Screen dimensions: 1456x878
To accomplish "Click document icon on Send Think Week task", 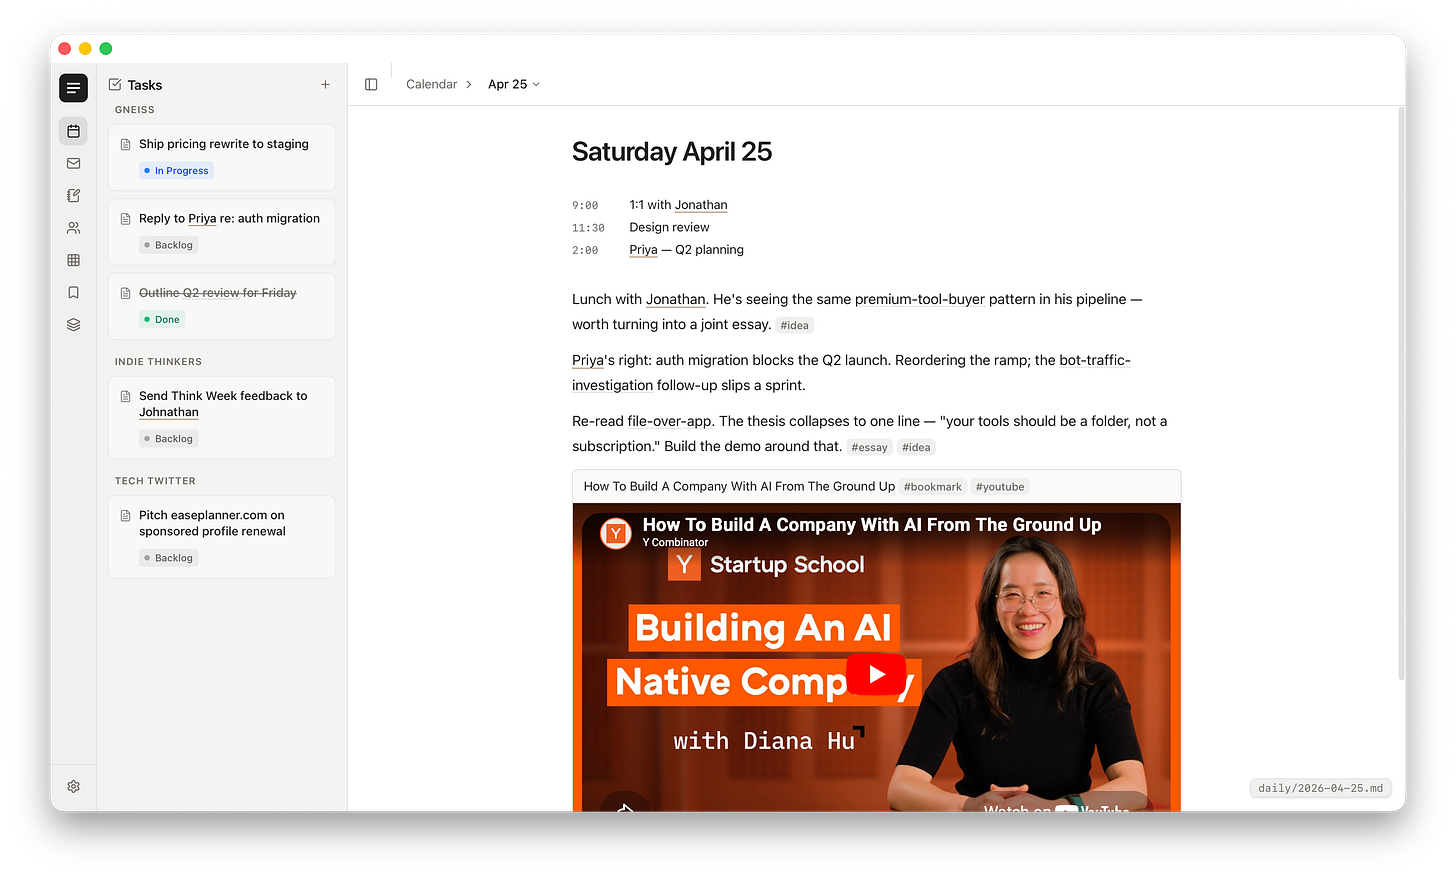I will click(125, 396).
